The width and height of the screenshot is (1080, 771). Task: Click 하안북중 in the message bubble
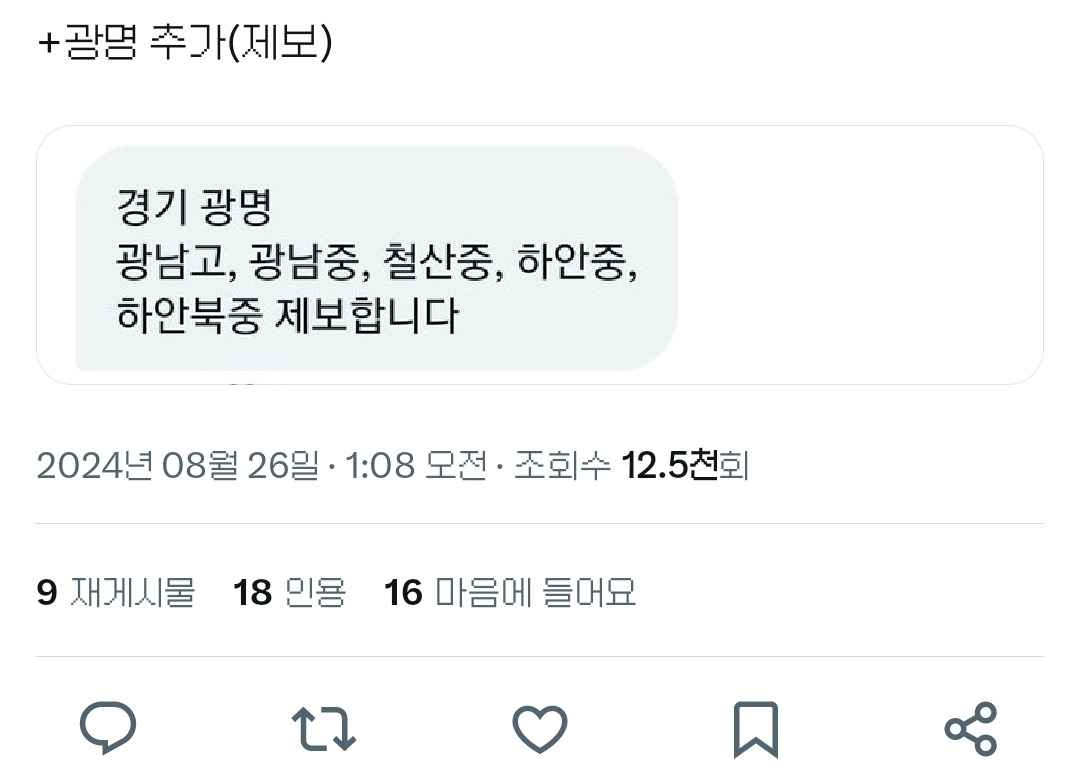pos(189,317)
